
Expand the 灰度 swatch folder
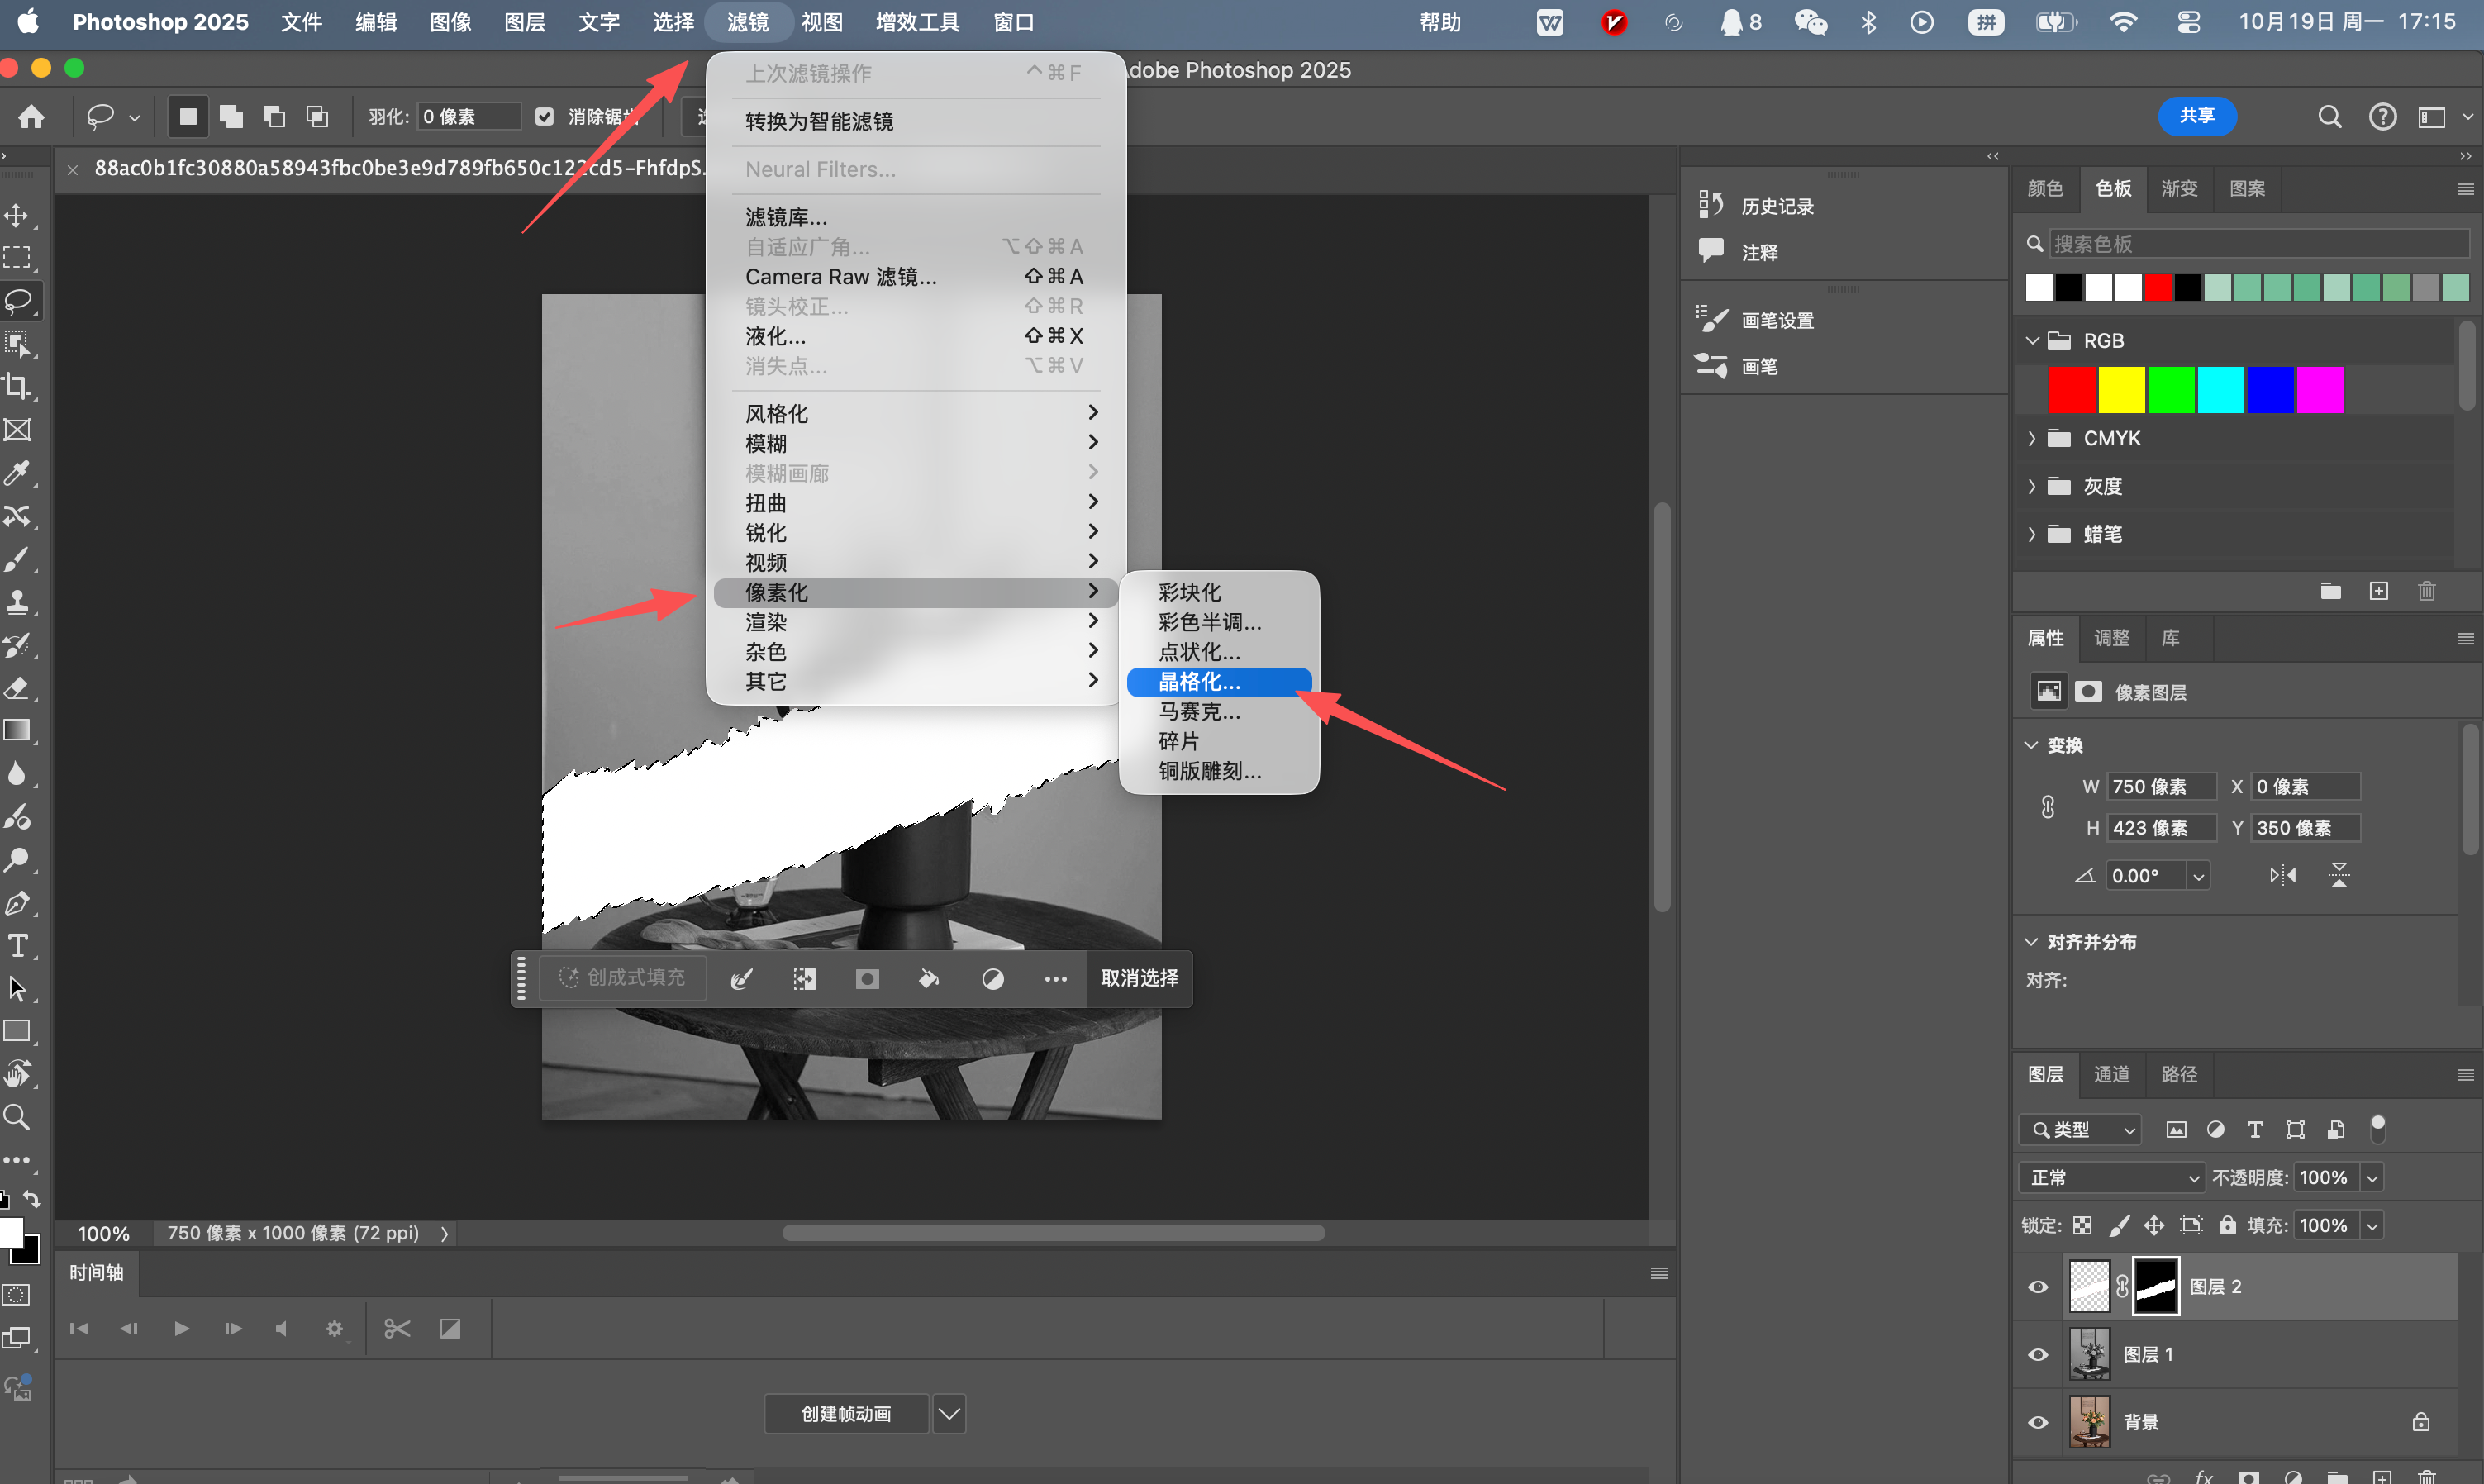[x=2032, y=486]
